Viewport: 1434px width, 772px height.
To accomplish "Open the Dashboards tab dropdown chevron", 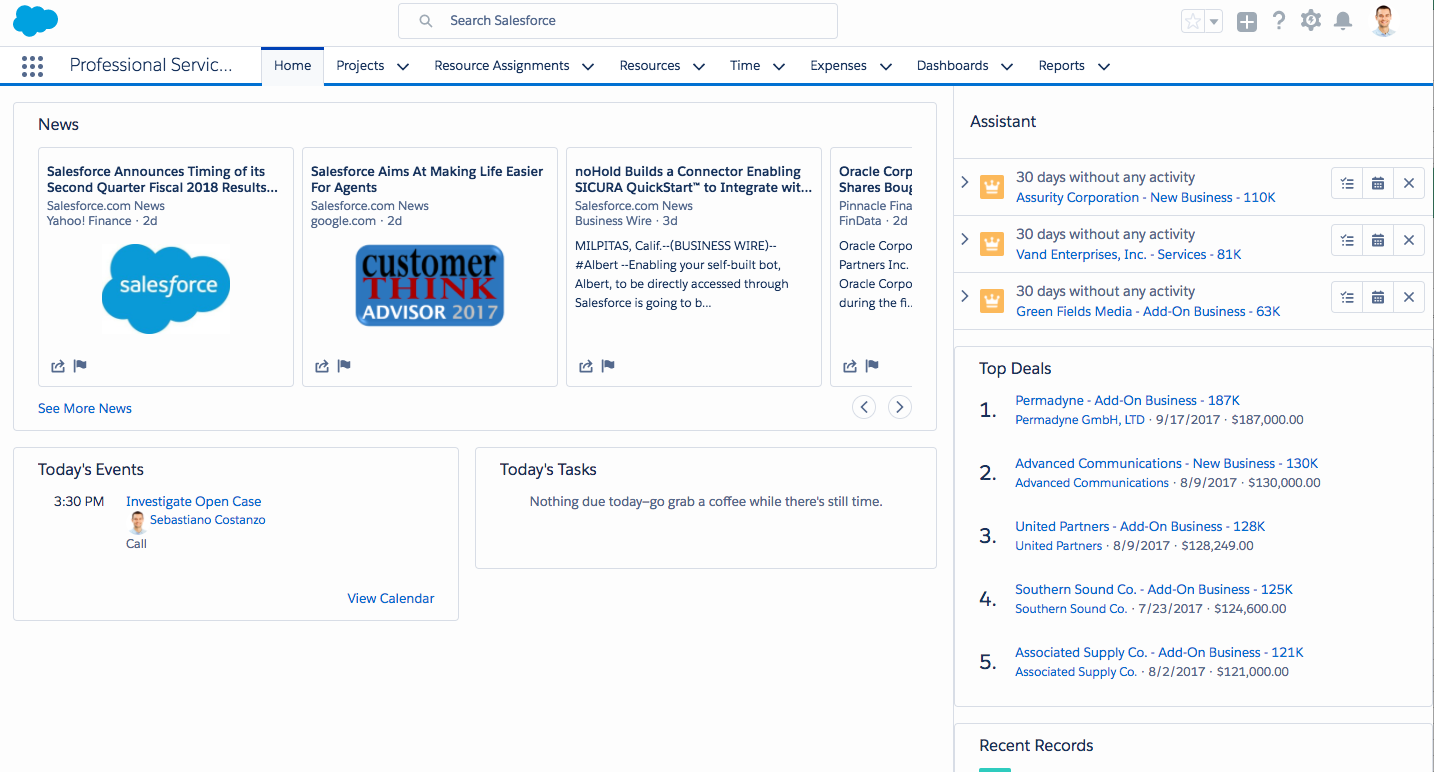I will [1007, 67].
